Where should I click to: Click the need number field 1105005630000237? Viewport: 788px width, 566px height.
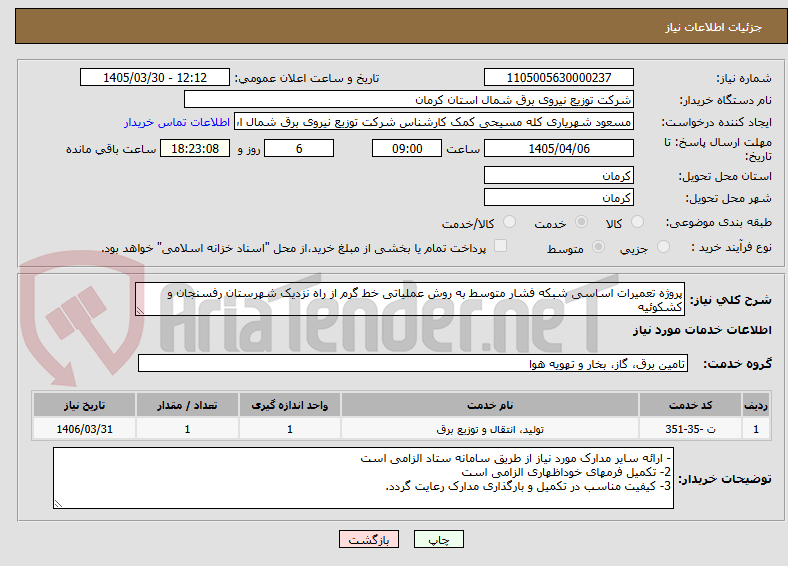[x=558, y=77]
